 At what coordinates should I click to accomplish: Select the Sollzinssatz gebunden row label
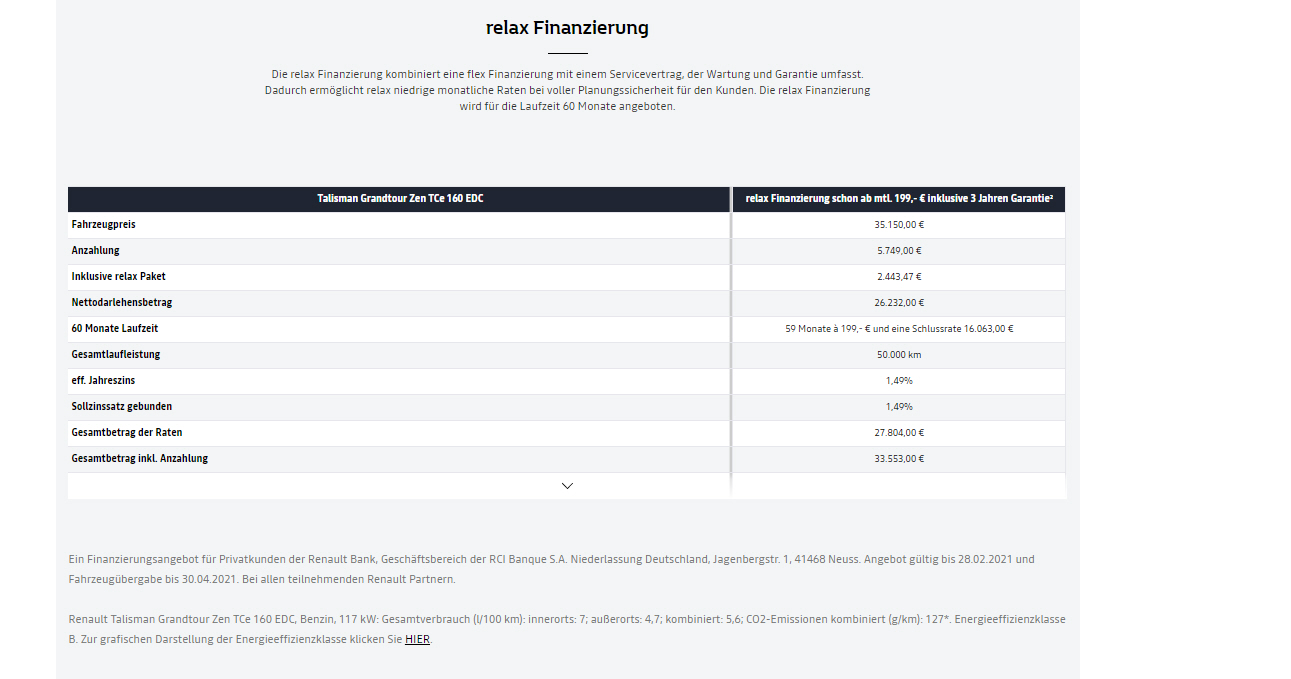[x=121, y=407]
